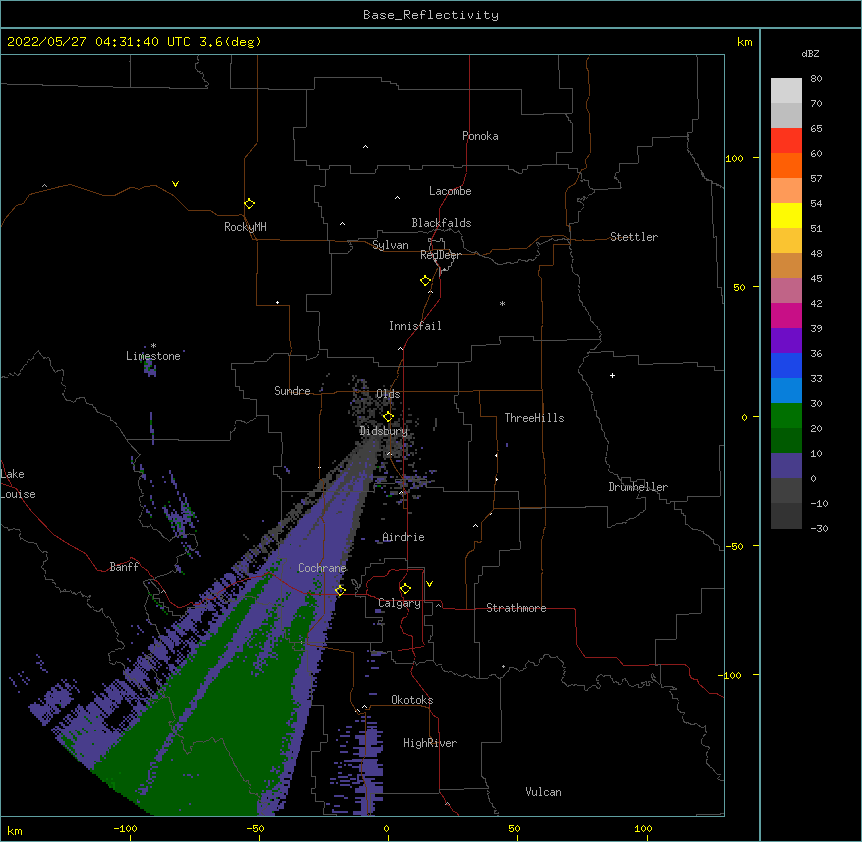
Task: Click the Strathmore label
Action: point(516,608)
